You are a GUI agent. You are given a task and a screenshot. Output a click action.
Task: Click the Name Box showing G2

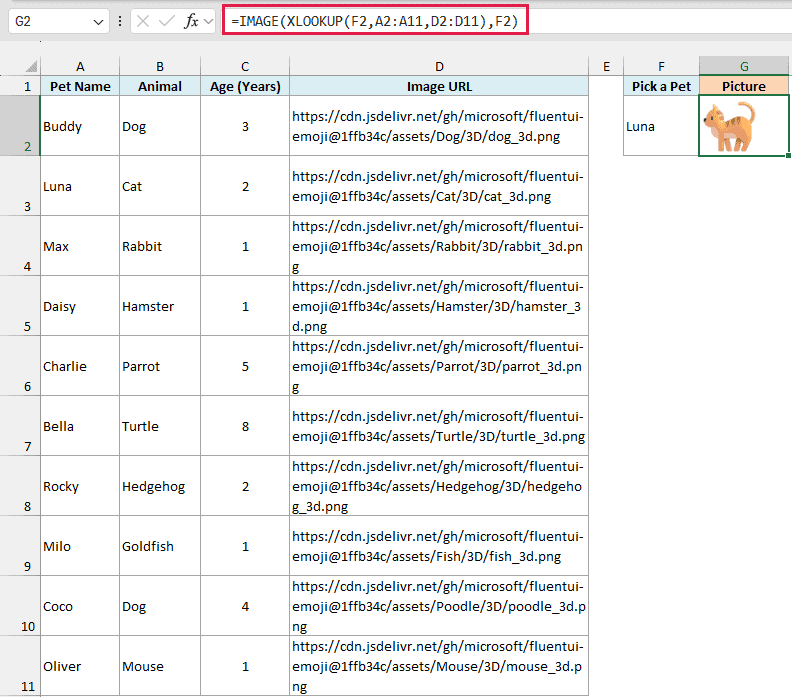click(59, 22)
